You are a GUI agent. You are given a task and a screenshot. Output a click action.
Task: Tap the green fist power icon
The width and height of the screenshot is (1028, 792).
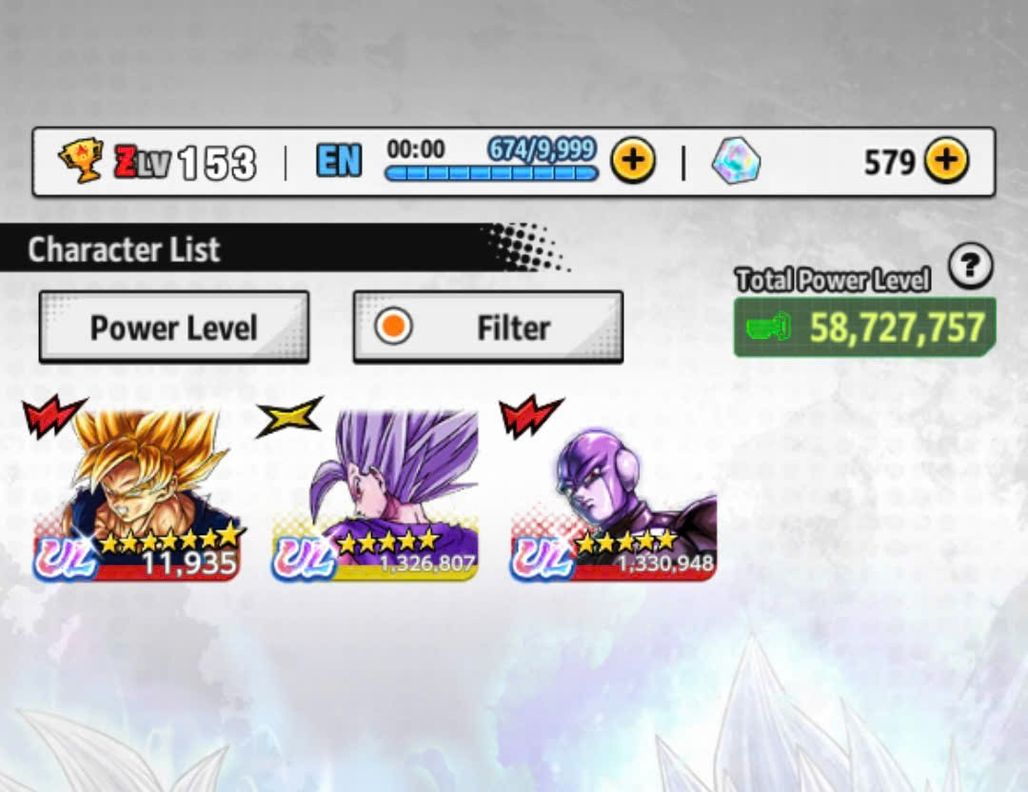768,327
